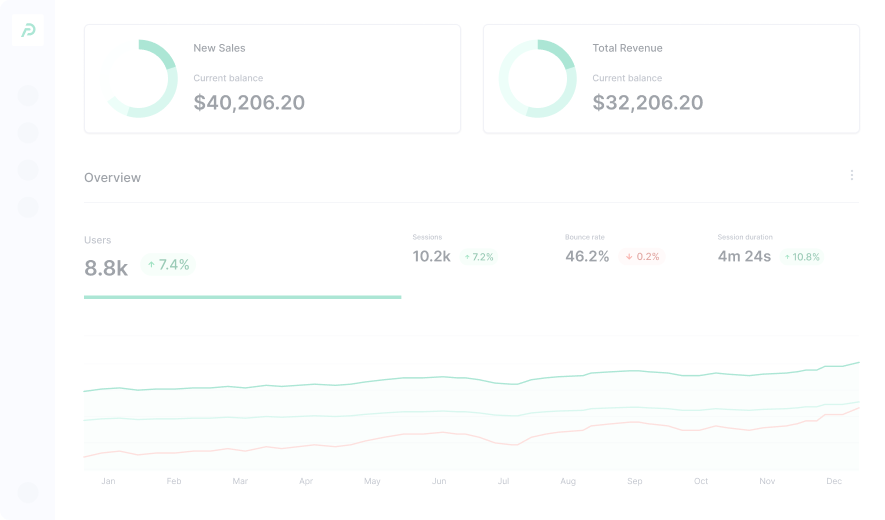885x520 pixels.
Task: Click the Users 7.4% increase badge
Action: 168,265
